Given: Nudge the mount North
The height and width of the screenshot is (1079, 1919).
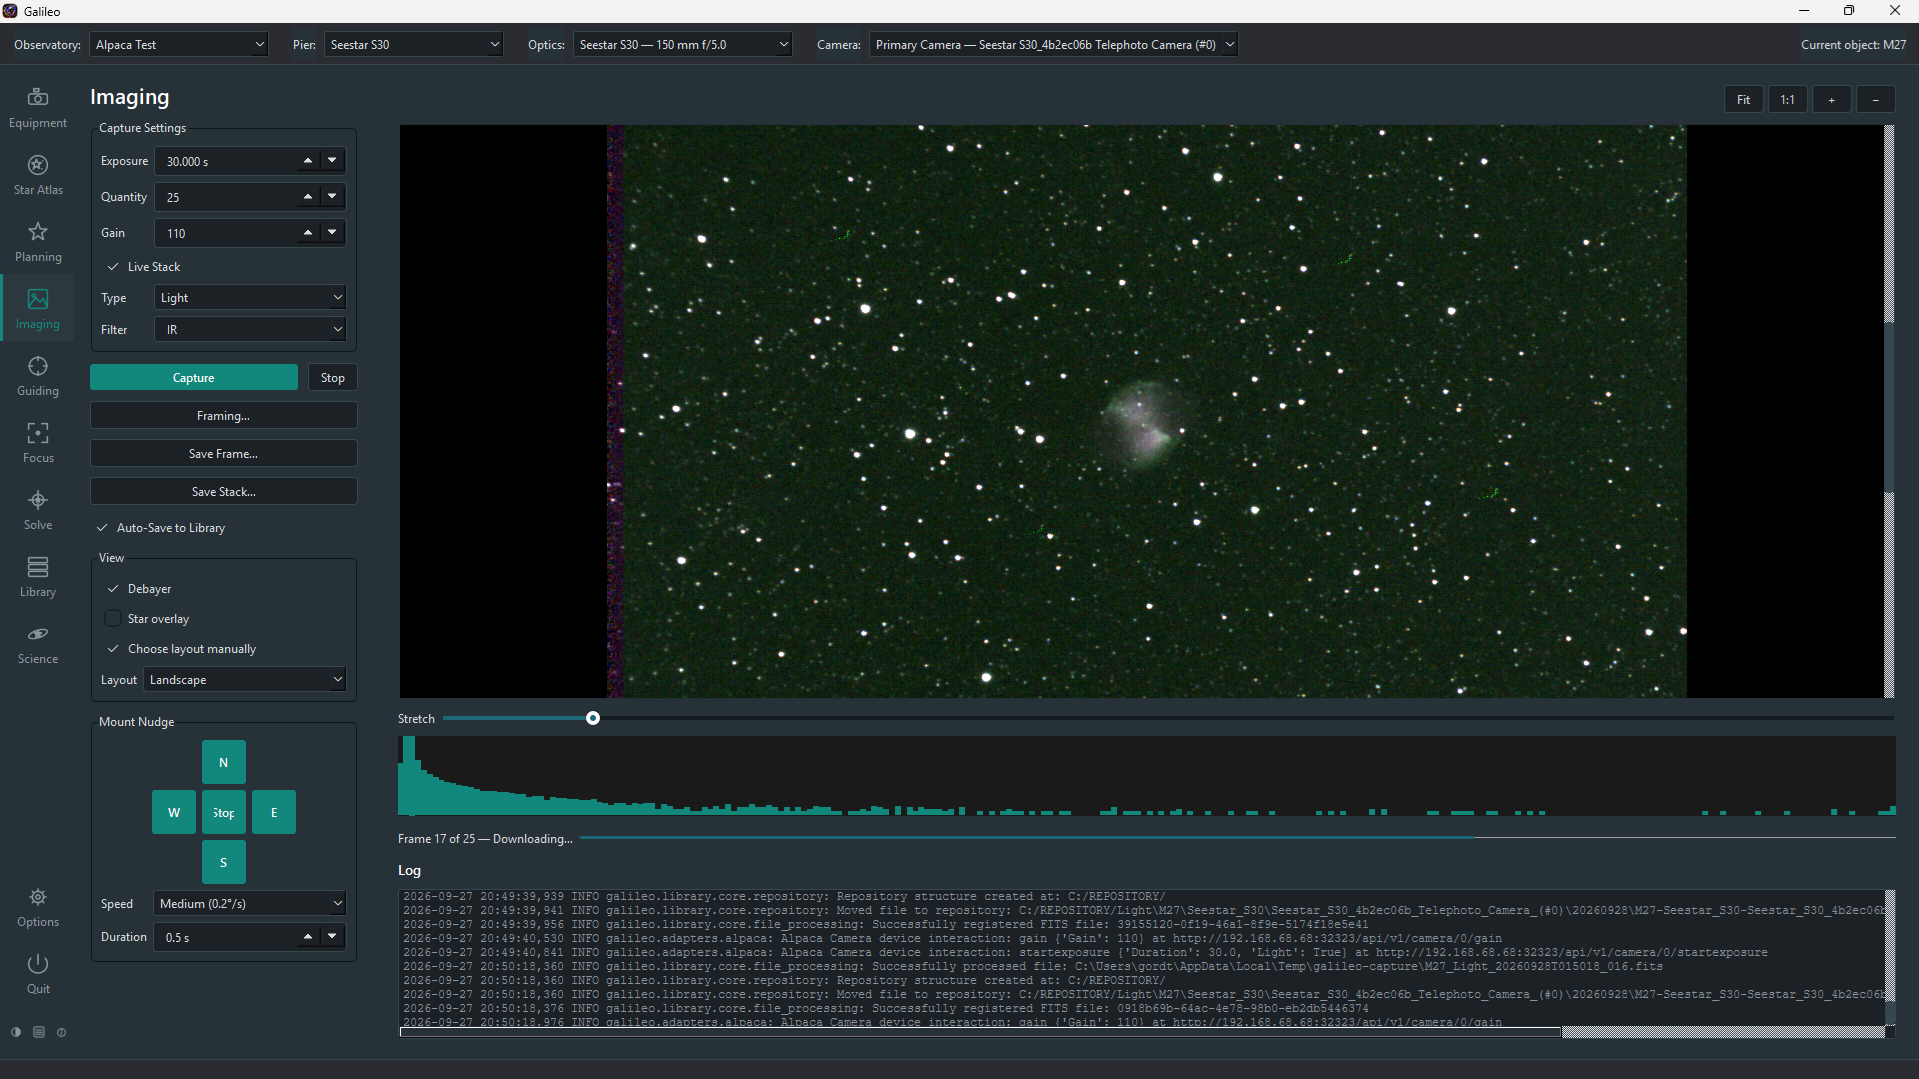Looking at the screenshot, I should pyautogui.click(x=224, y=763).
